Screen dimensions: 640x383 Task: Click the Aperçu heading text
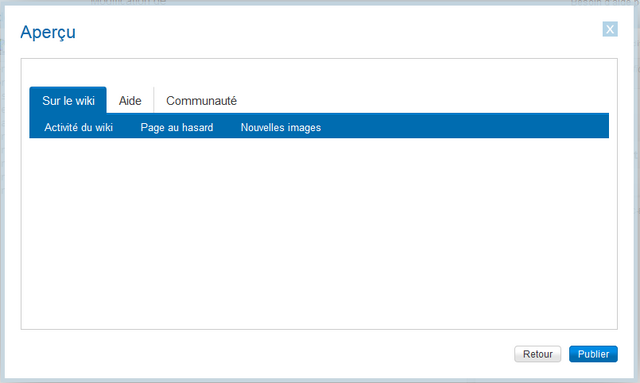pyautogui.click(x=48, y=32)
